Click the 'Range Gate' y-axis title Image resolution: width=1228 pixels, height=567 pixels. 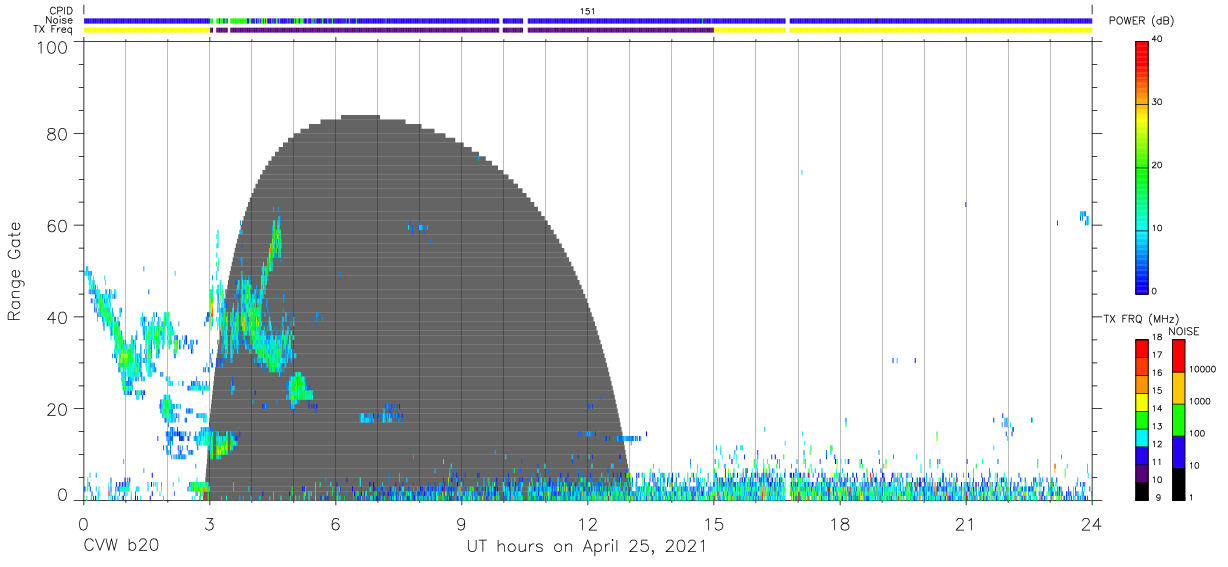(15, 272)
